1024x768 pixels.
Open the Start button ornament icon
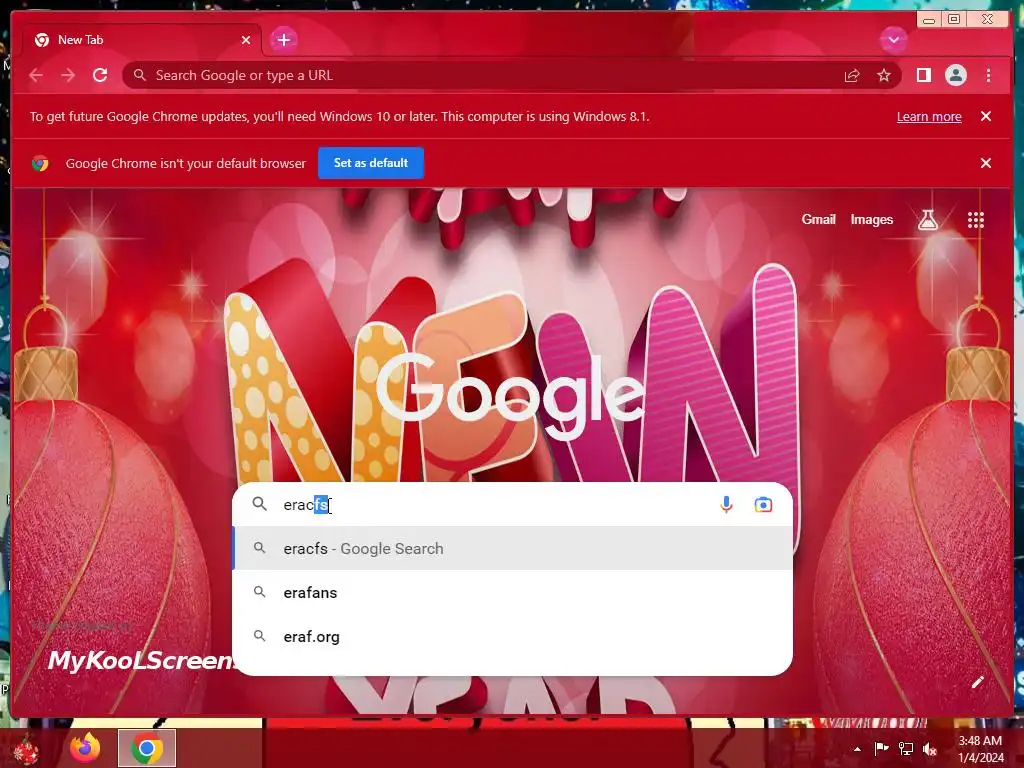click(26, 750)
